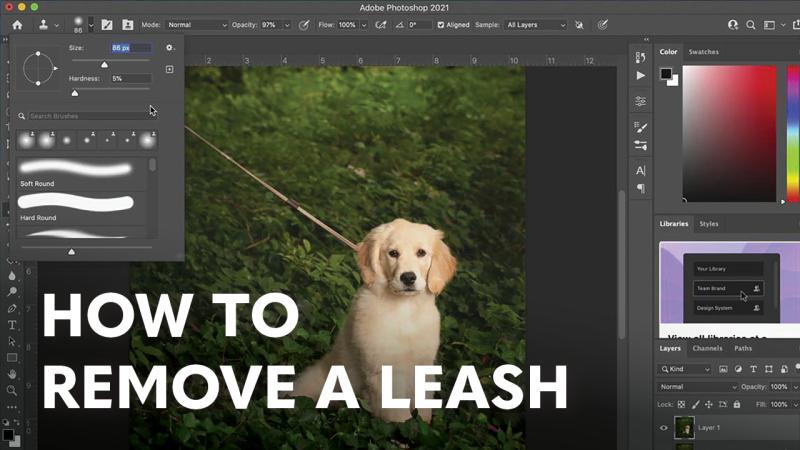Open the layer blend mode Normal dropdown
800x450 pixels.
tap(697, 387)
